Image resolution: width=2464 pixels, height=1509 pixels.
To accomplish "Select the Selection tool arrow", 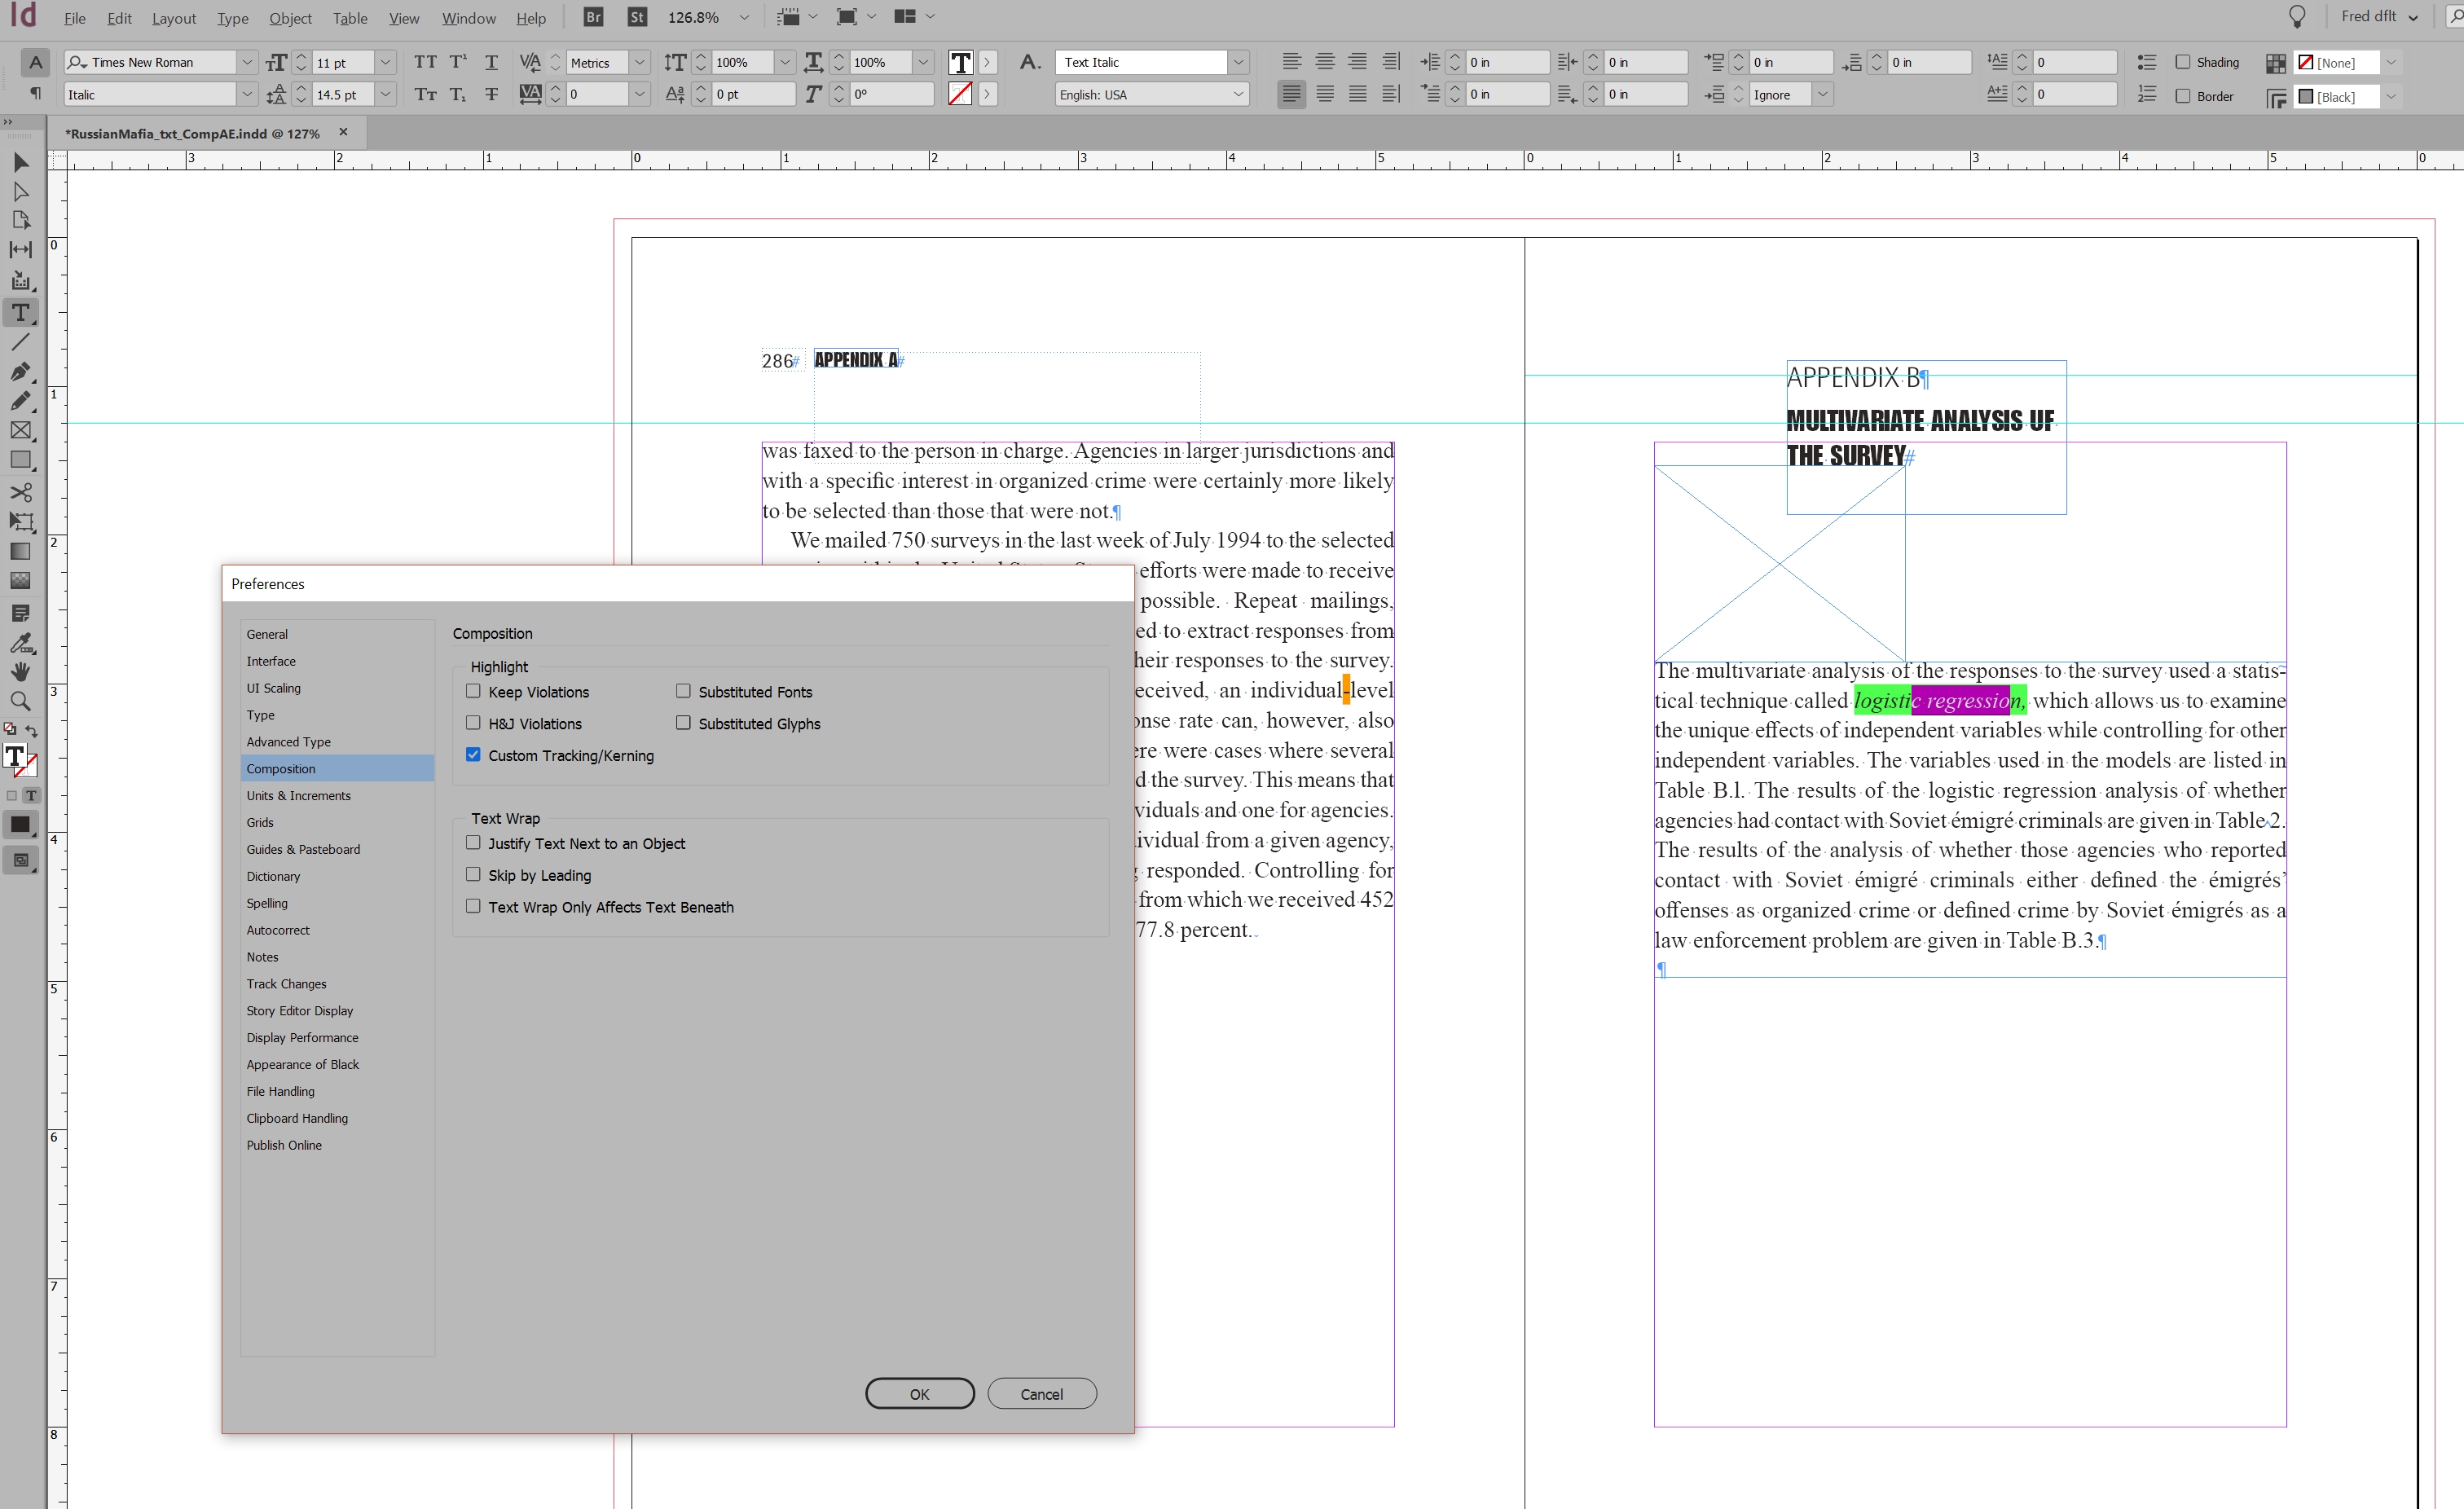I will (21, 162).
